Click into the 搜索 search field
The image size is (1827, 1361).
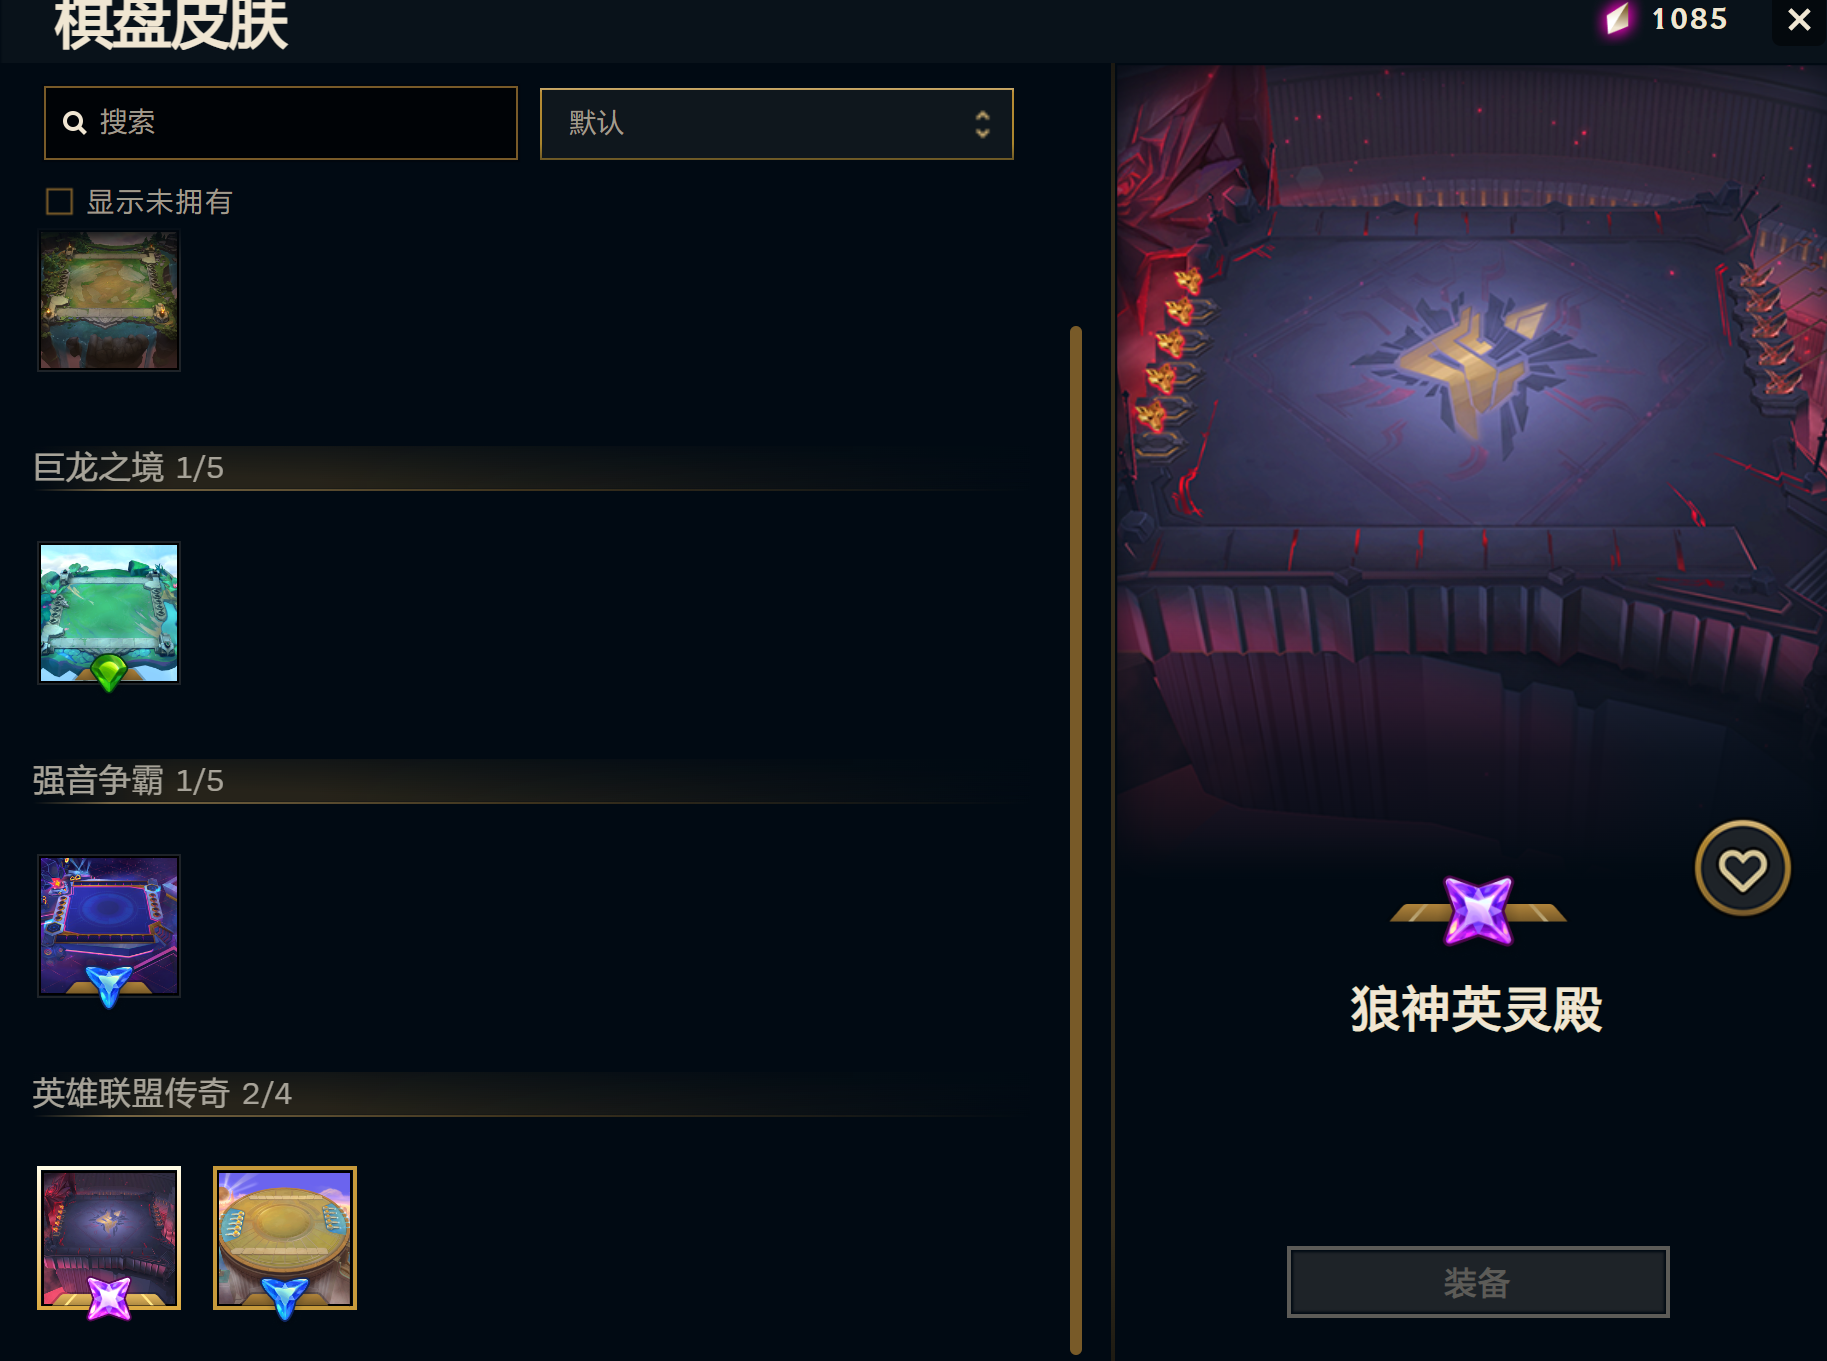coord(281,123)
